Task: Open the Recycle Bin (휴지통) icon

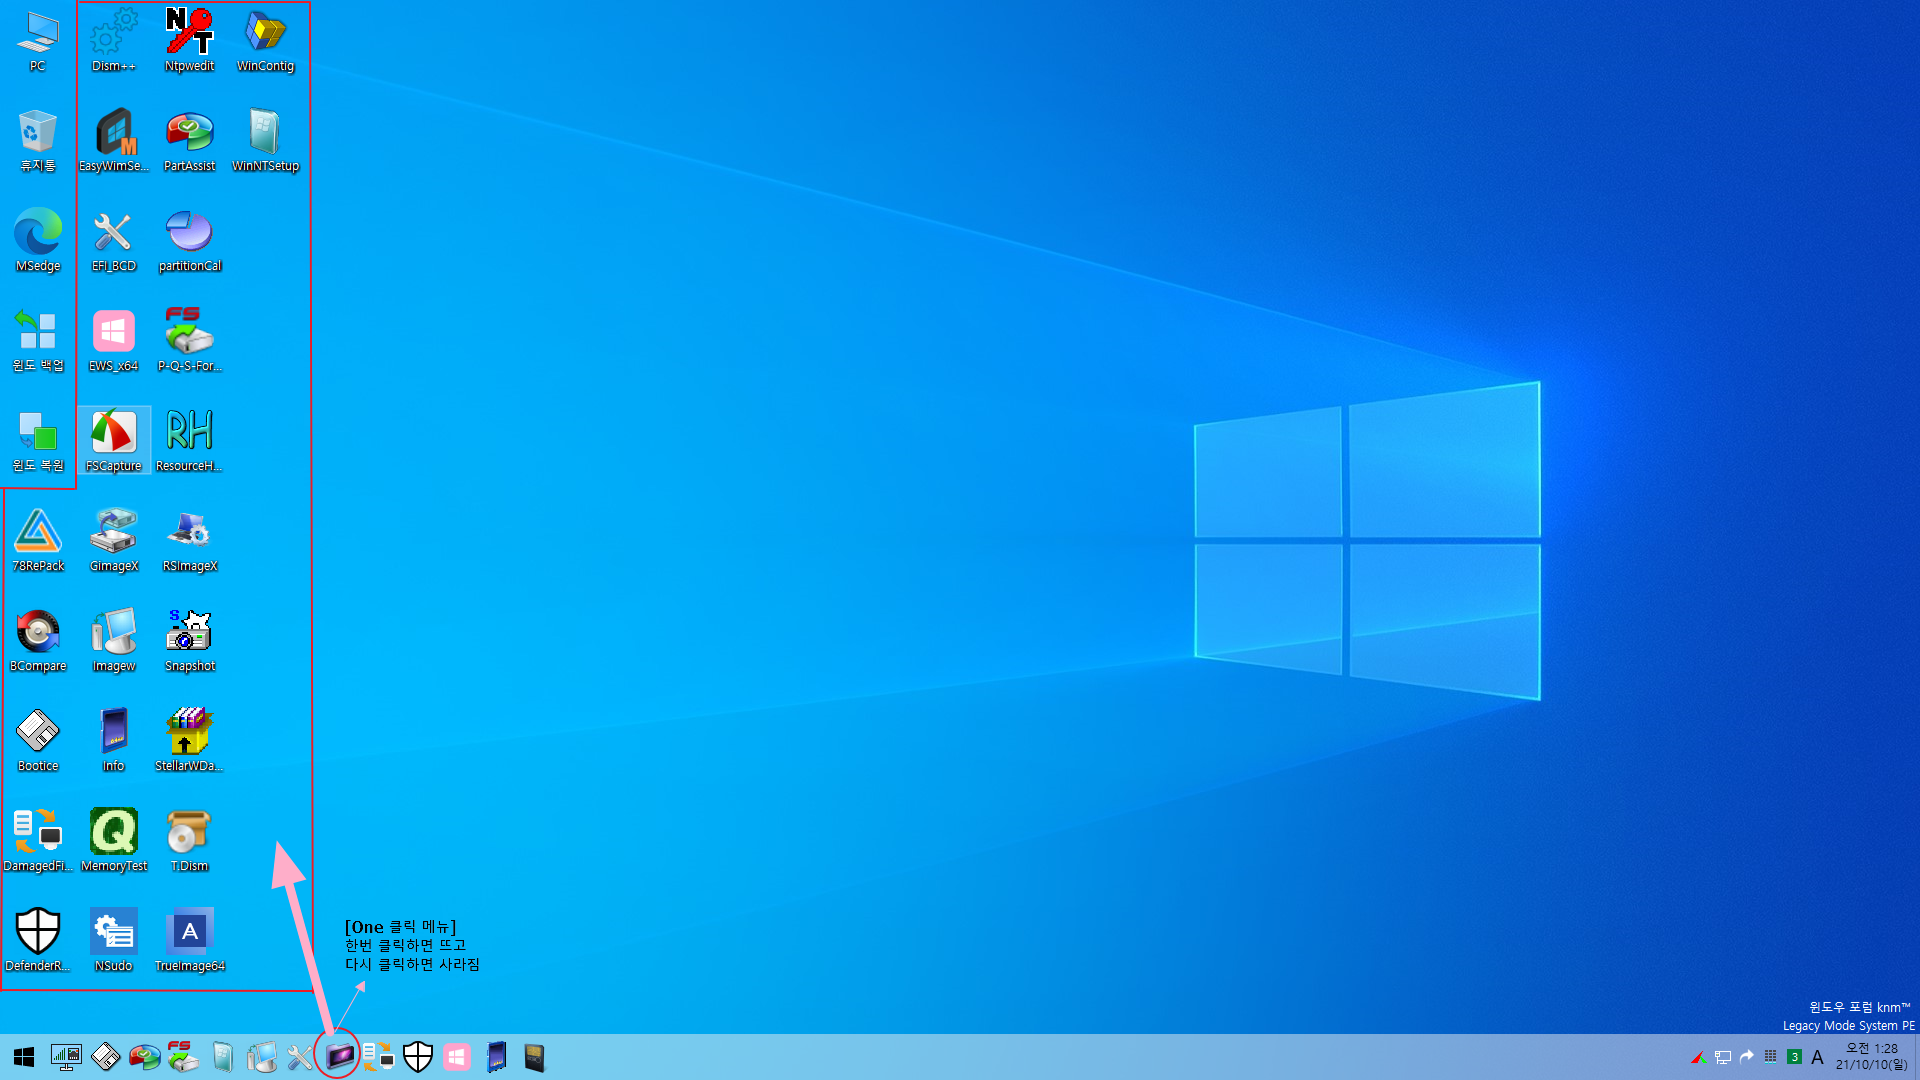Action: point(38,141)
